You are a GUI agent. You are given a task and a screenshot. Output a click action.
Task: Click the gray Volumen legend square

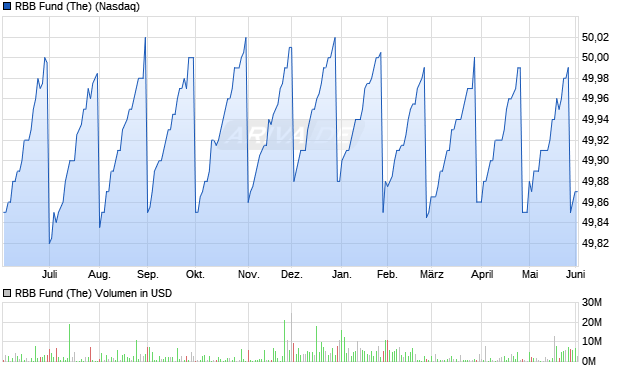click(7, 293)
